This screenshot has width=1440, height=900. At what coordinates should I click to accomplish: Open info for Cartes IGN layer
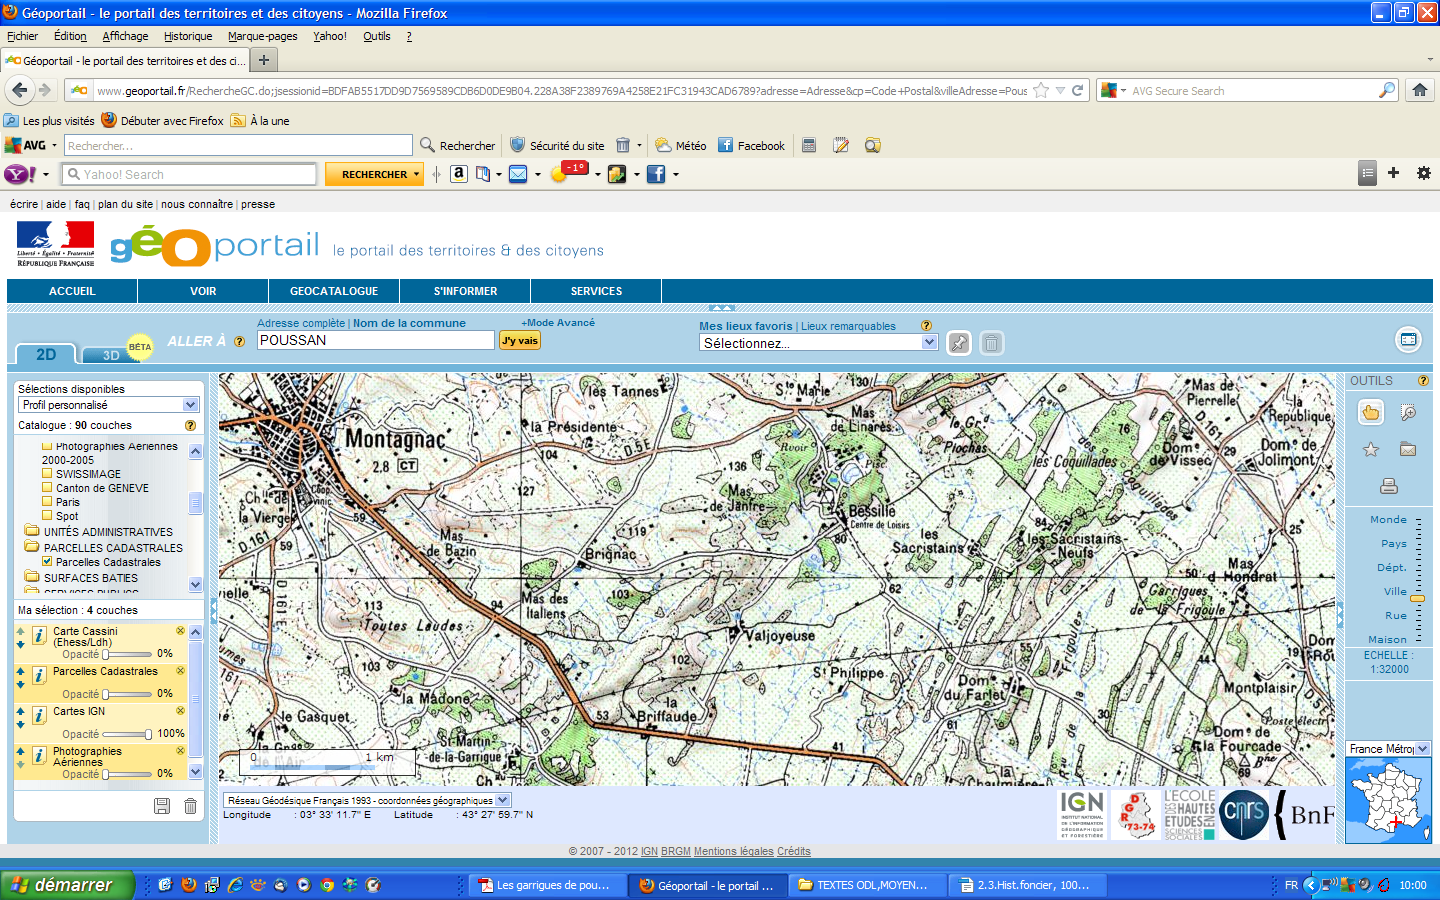39,715
